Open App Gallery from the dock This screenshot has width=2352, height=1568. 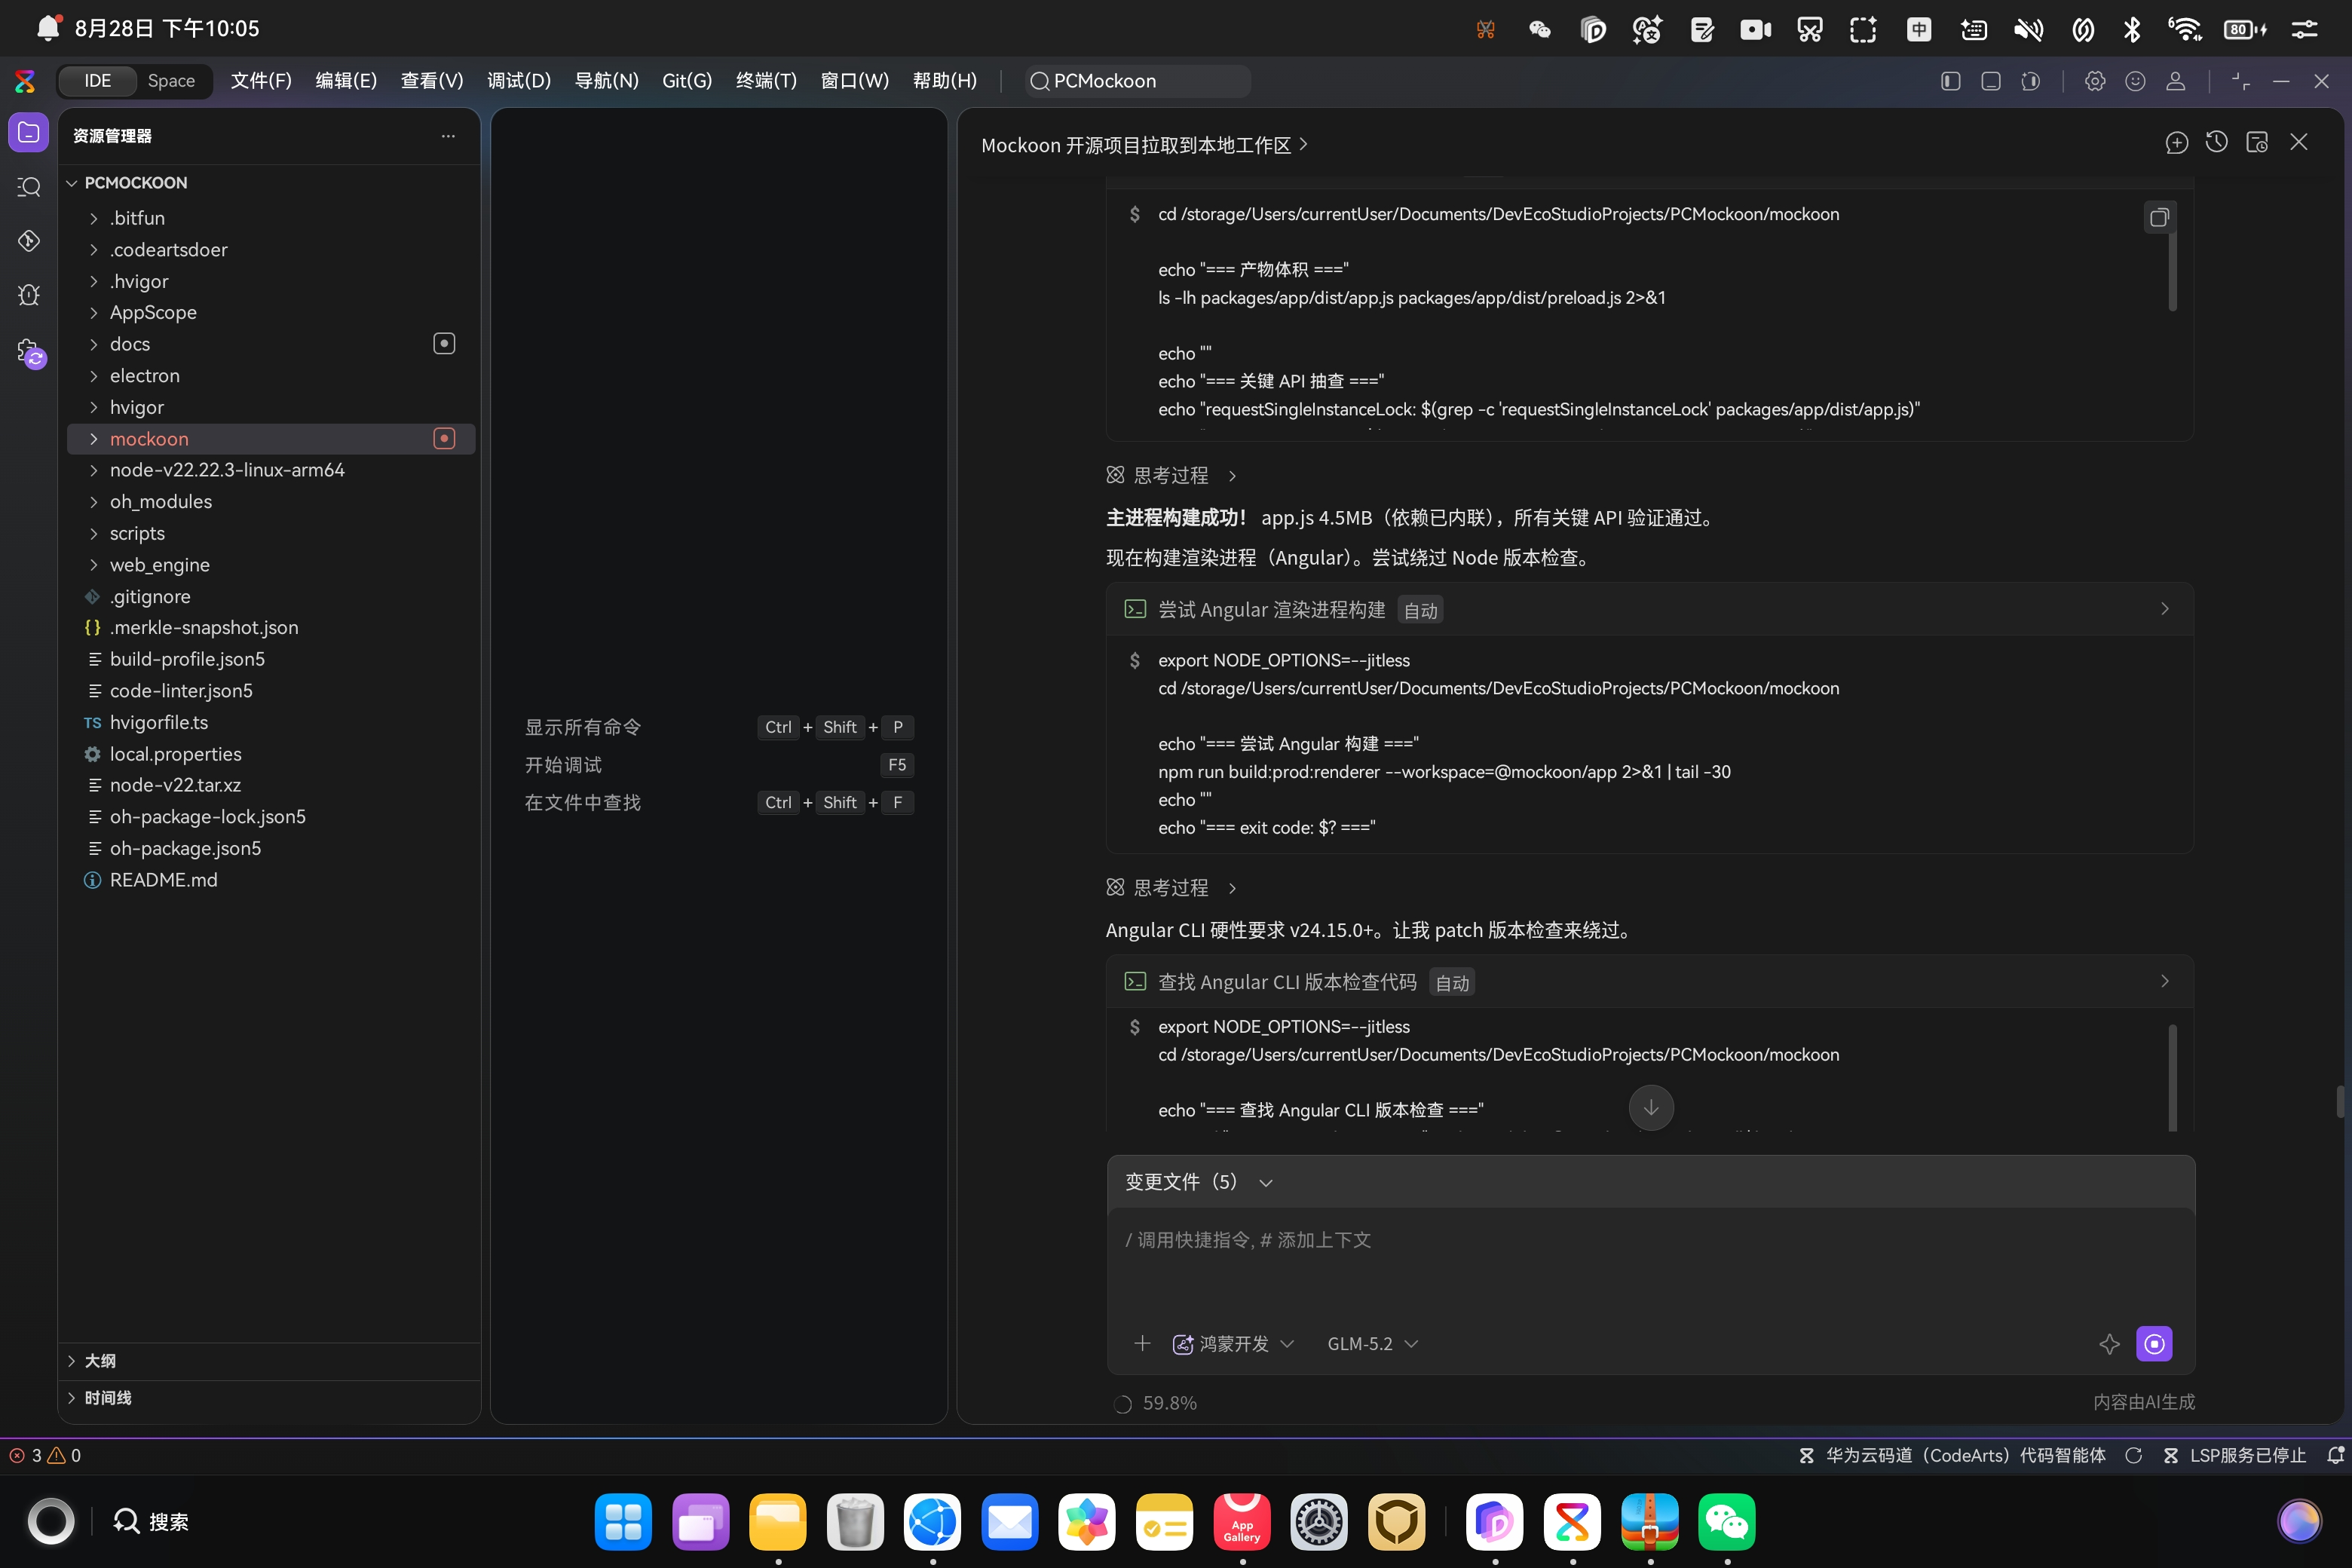(1242, 1521)
